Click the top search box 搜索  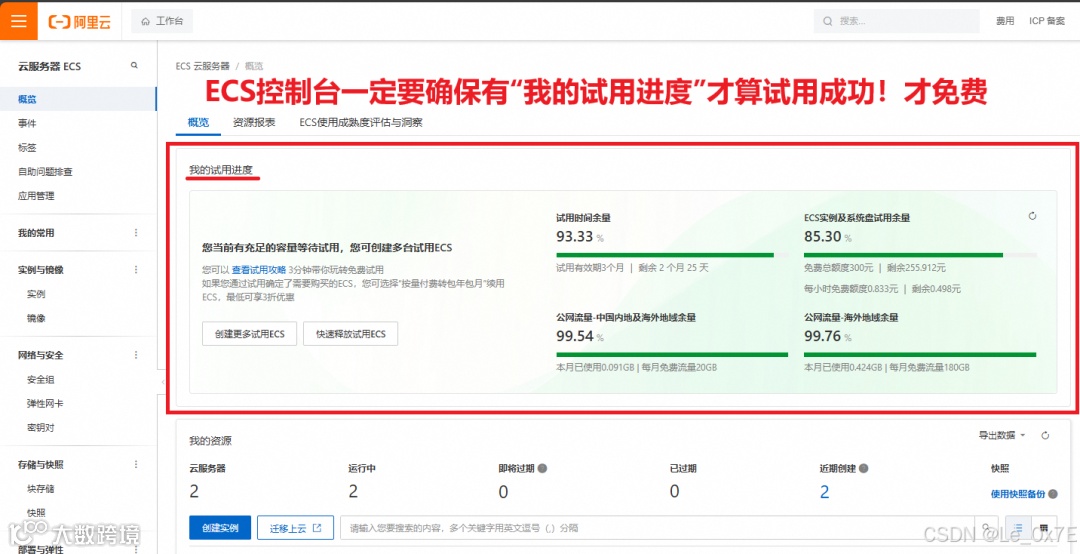[897, 21]
